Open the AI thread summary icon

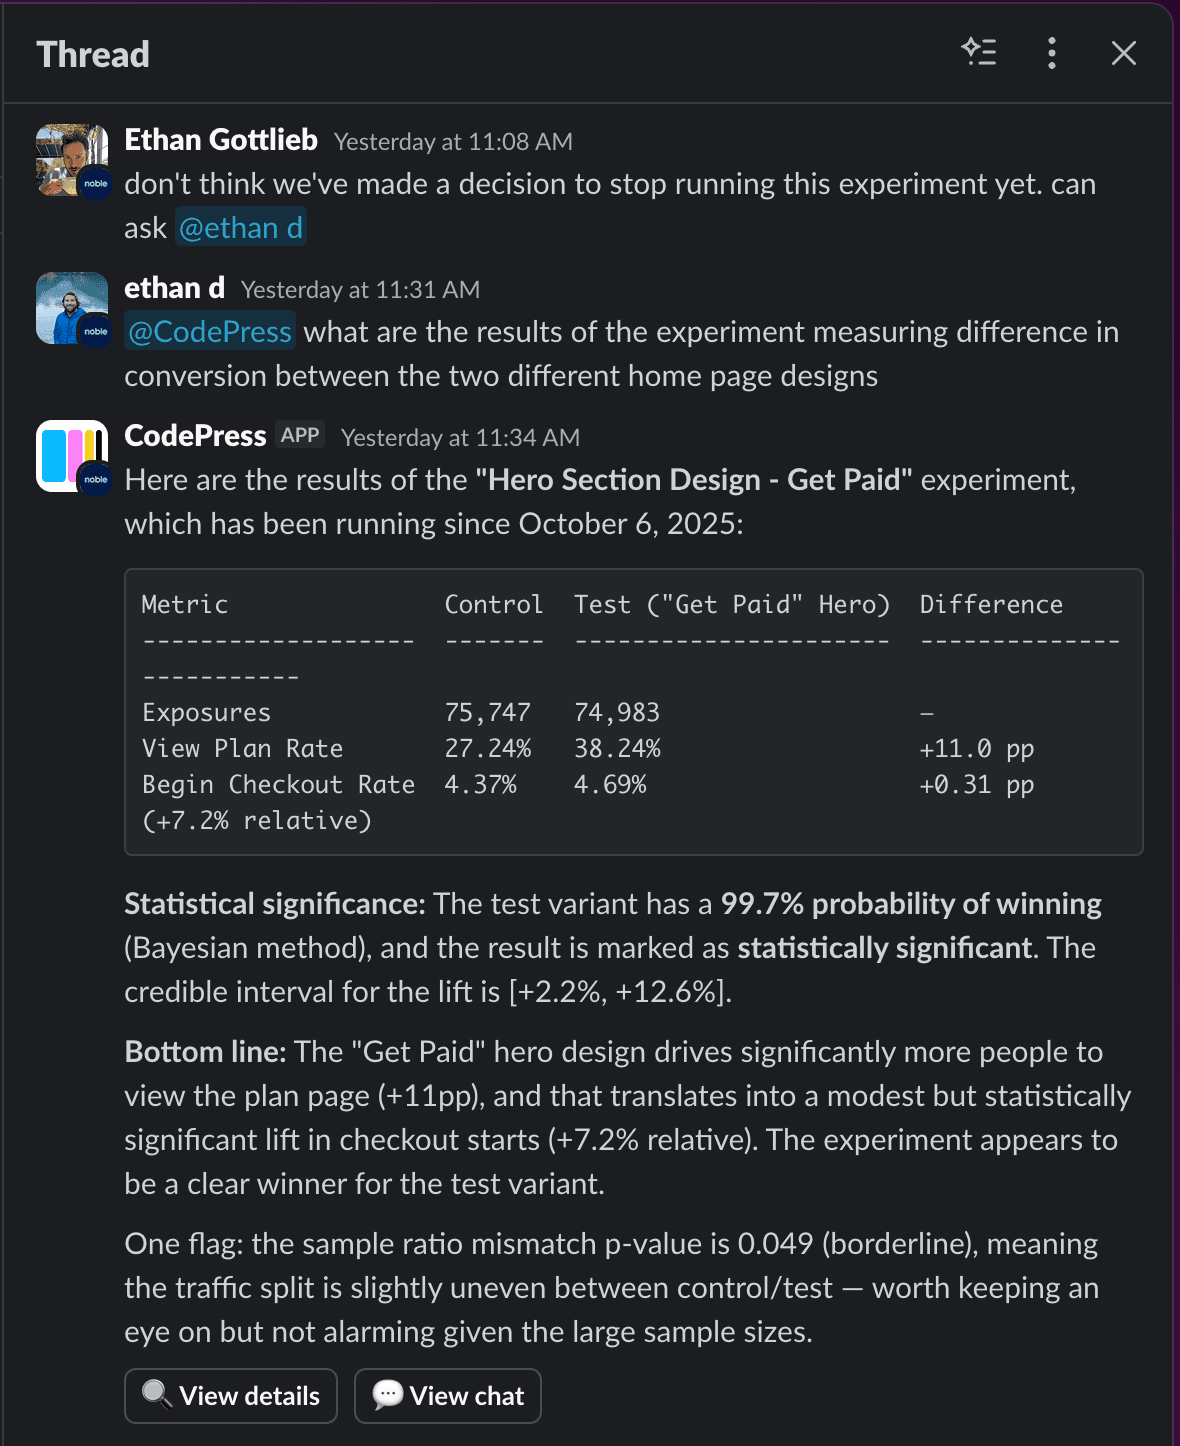[x=979, y=54]
